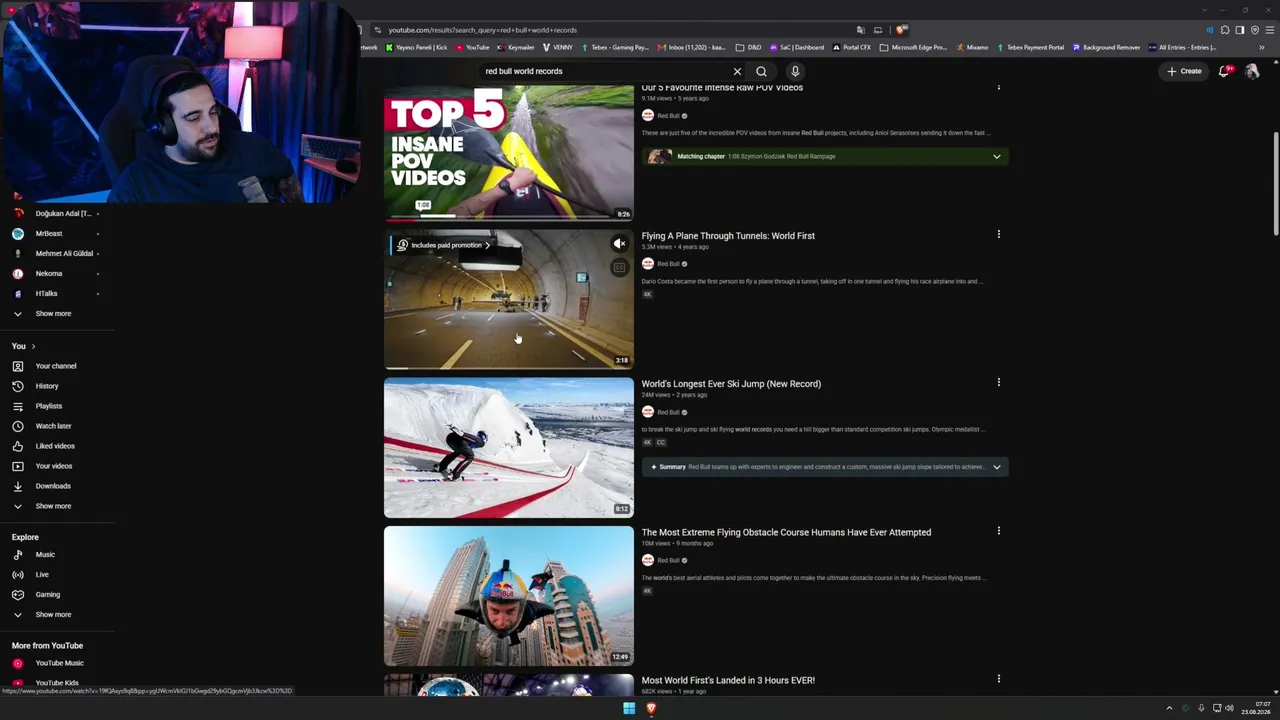
Task: Open YouTube notifications bell
Action: pos(1225,71)
